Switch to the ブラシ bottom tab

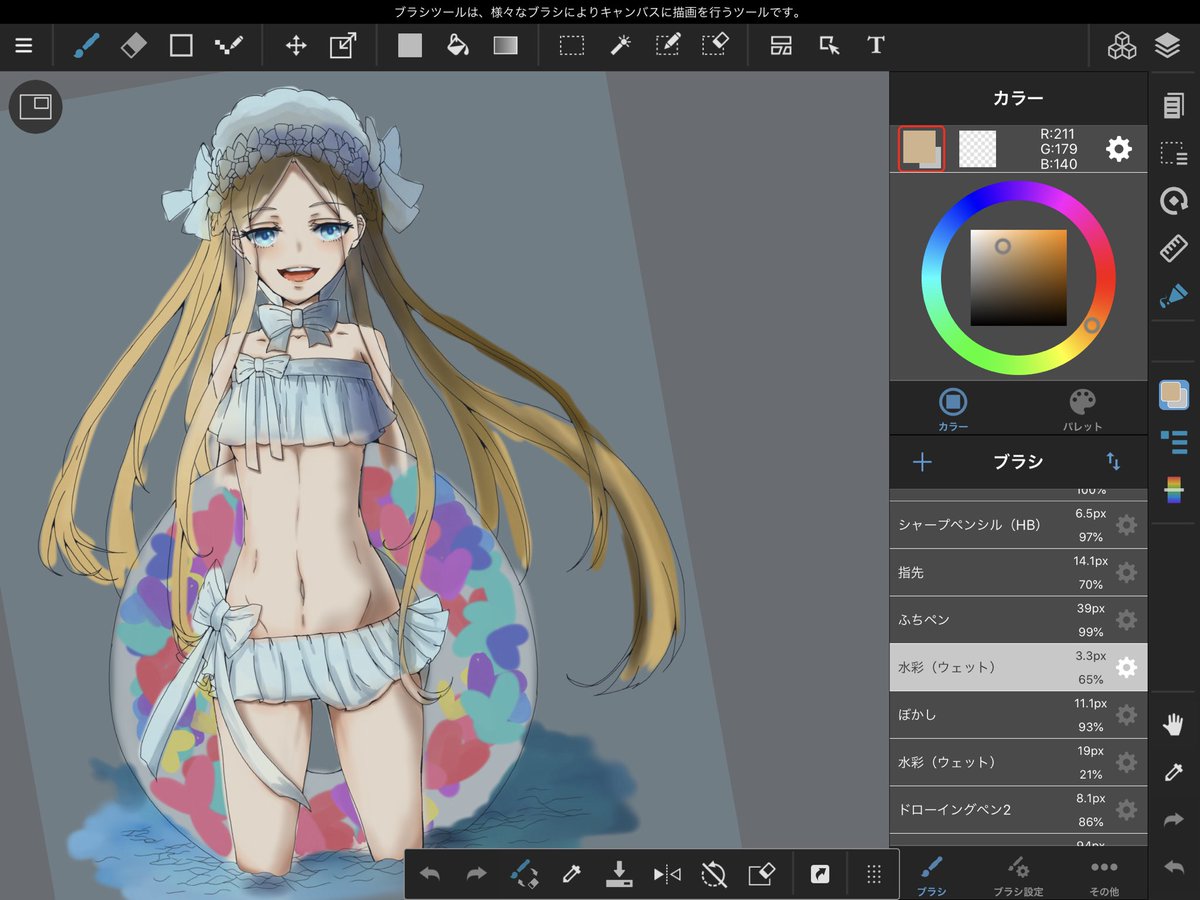pos(932,875)
